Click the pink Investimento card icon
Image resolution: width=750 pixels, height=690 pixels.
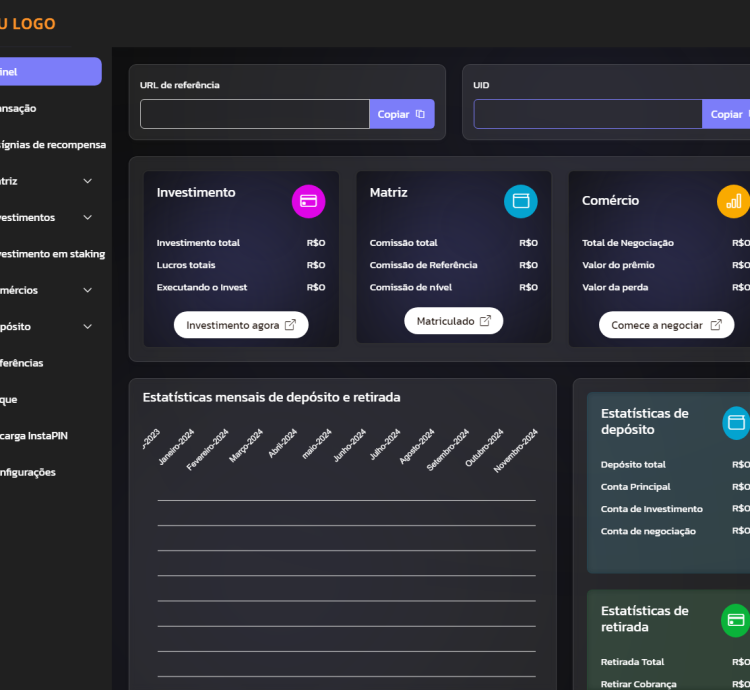click(x=308, y=201)
